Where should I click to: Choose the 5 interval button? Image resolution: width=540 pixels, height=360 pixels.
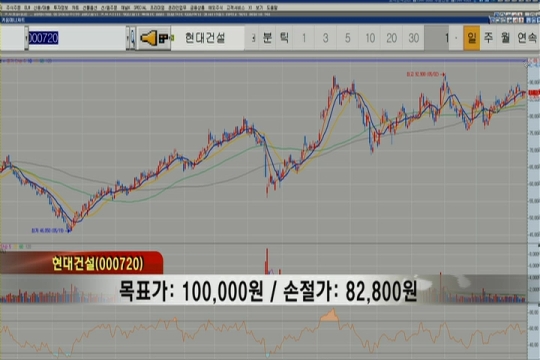pos(347,38)
